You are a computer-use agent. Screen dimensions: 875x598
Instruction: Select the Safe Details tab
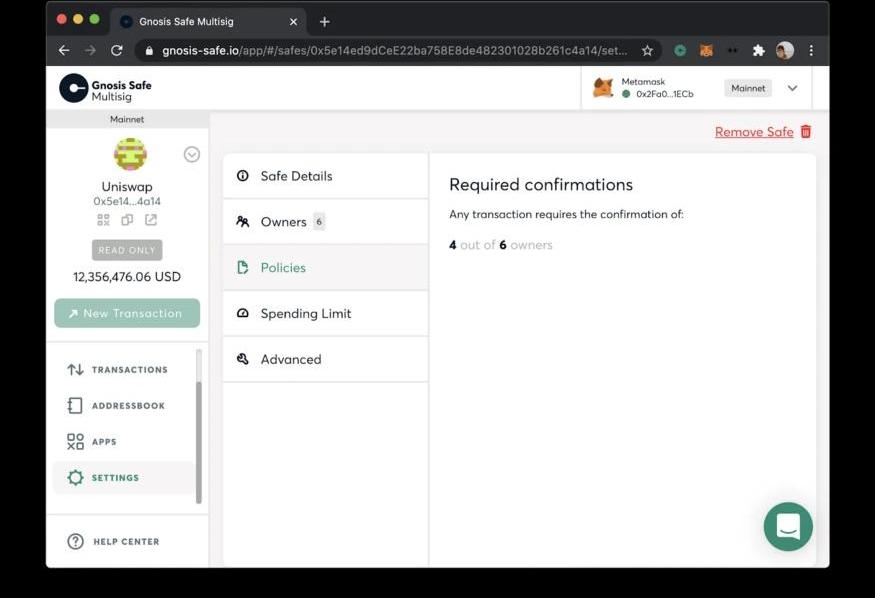point(325,176)
